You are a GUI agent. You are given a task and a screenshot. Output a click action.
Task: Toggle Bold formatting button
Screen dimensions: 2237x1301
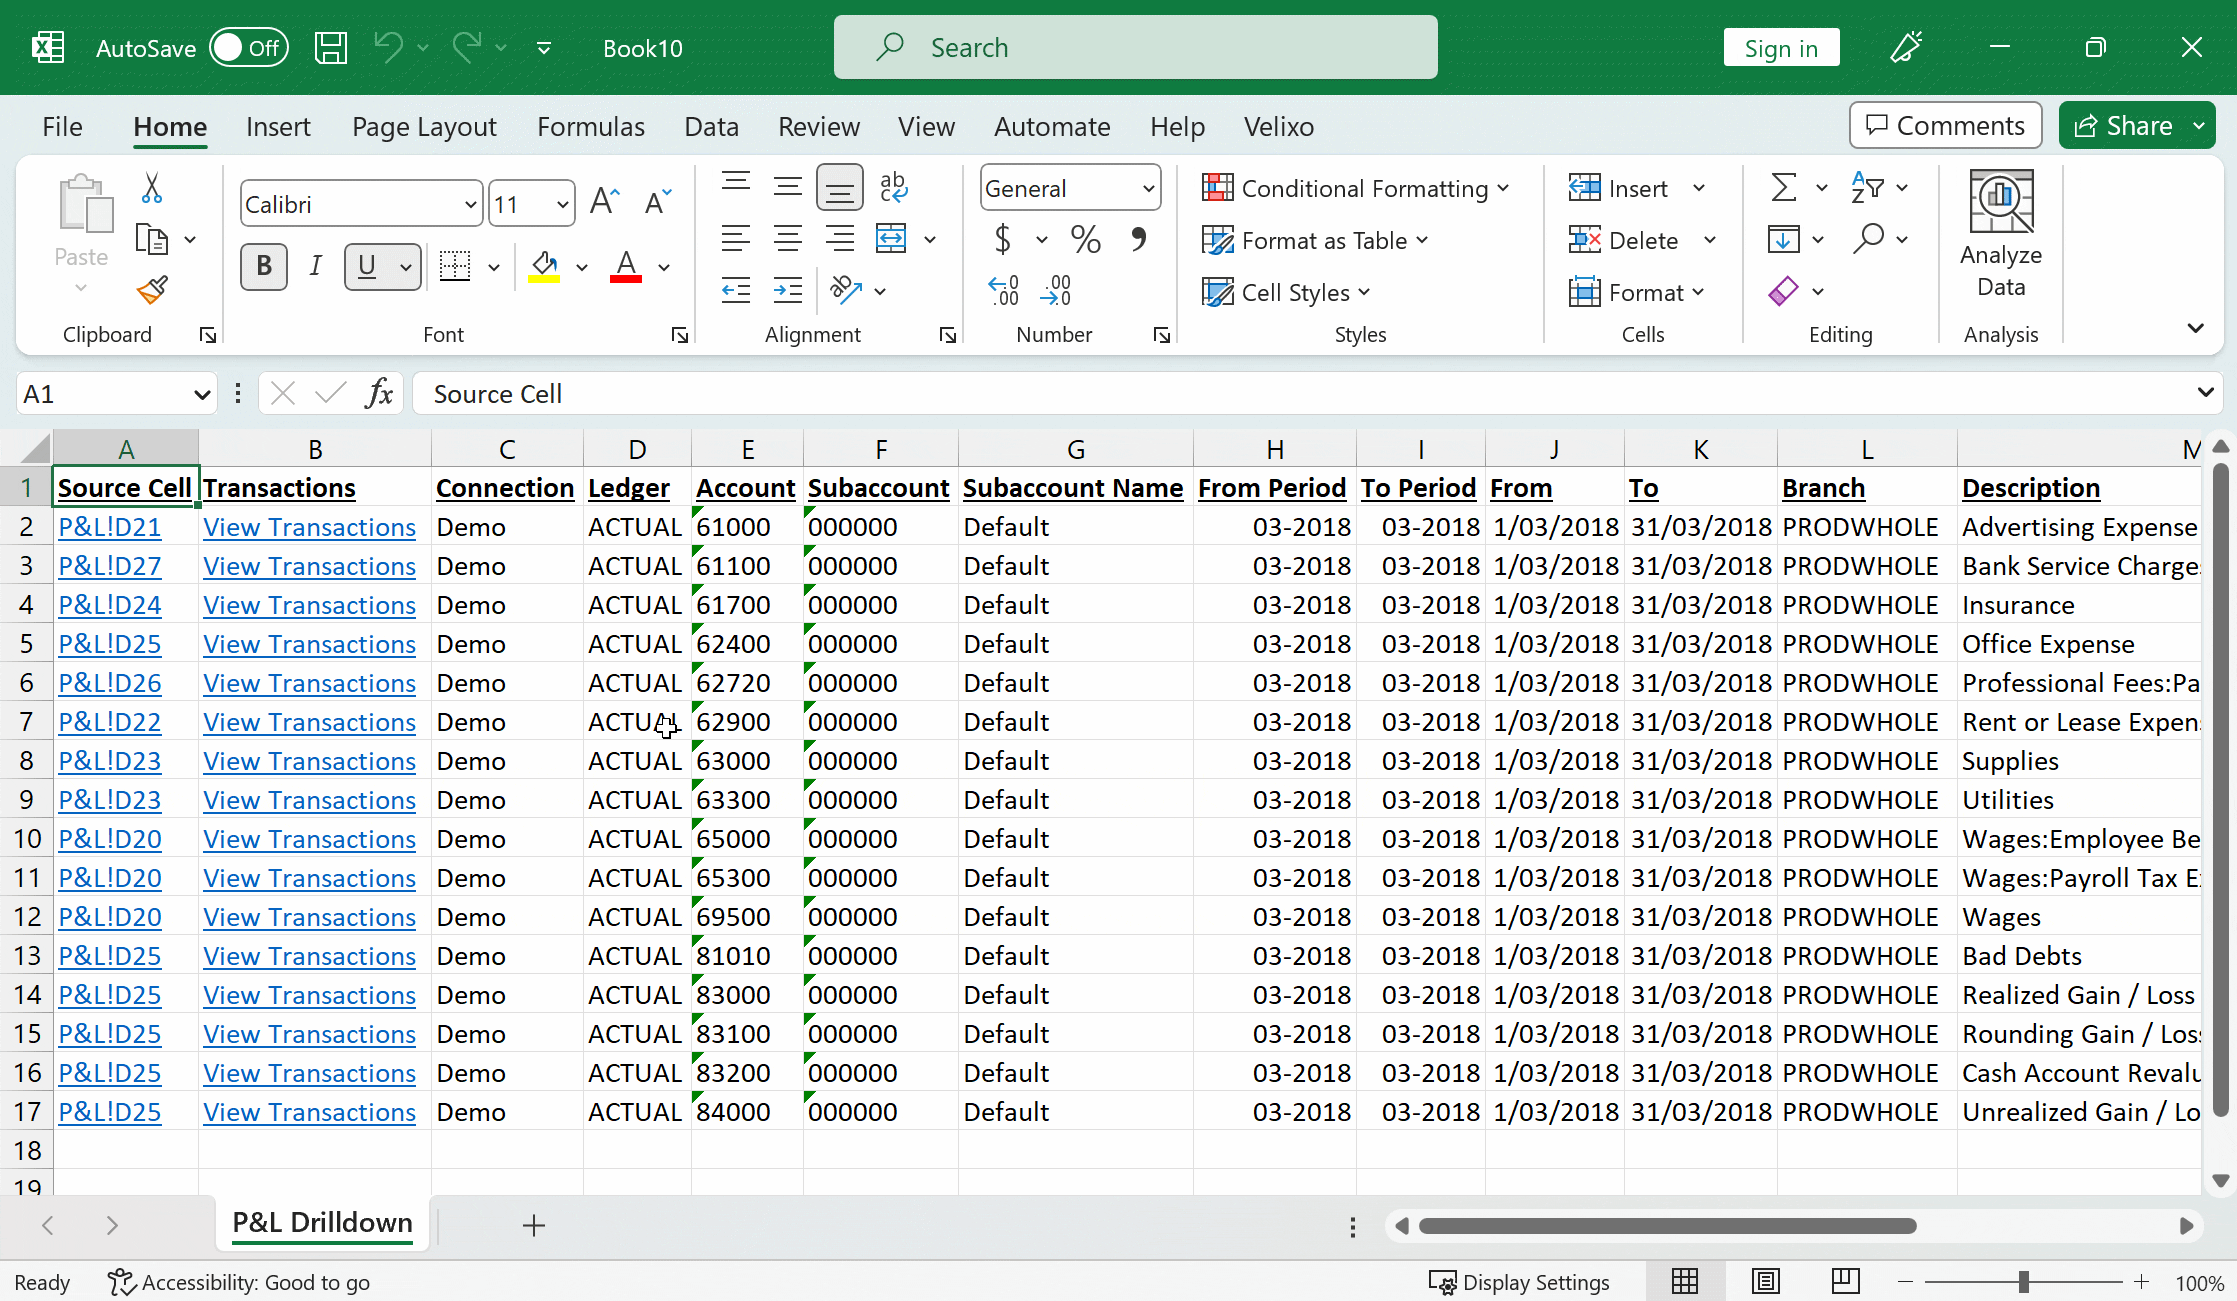coord(264,266)
